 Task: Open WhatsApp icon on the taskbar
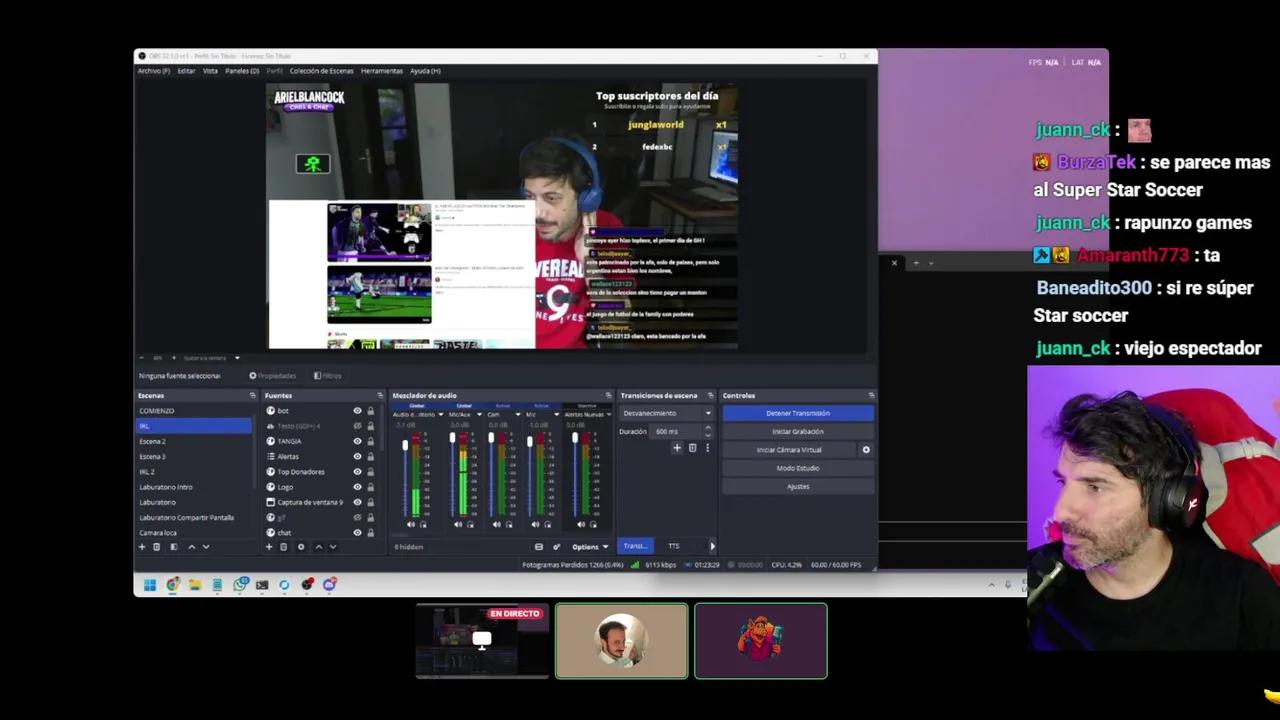pos(240,585)
